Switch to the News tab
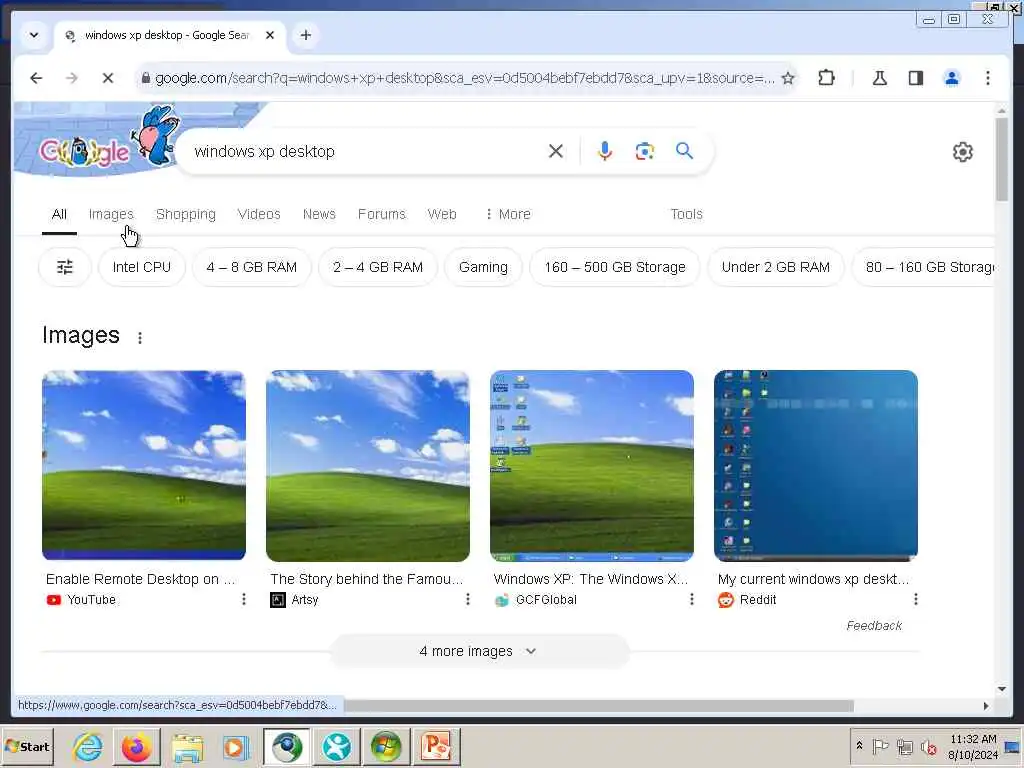The image size is (1024, 768). click(x=319, y=214)
